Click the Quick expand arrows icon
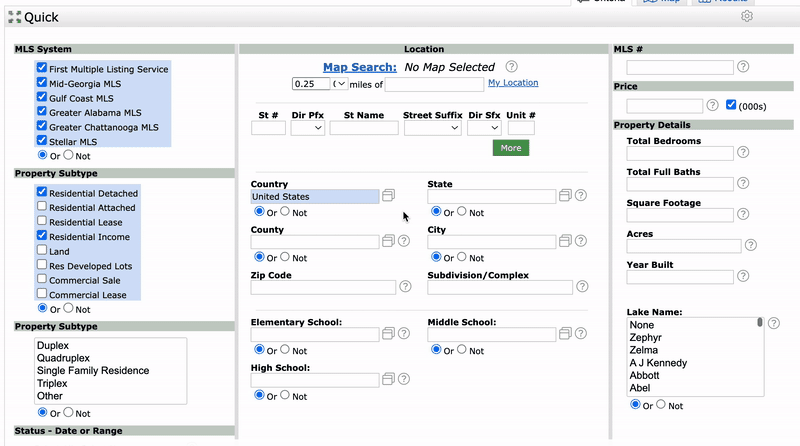The width and height of the screenshot is (800, 446). point(15,17)
